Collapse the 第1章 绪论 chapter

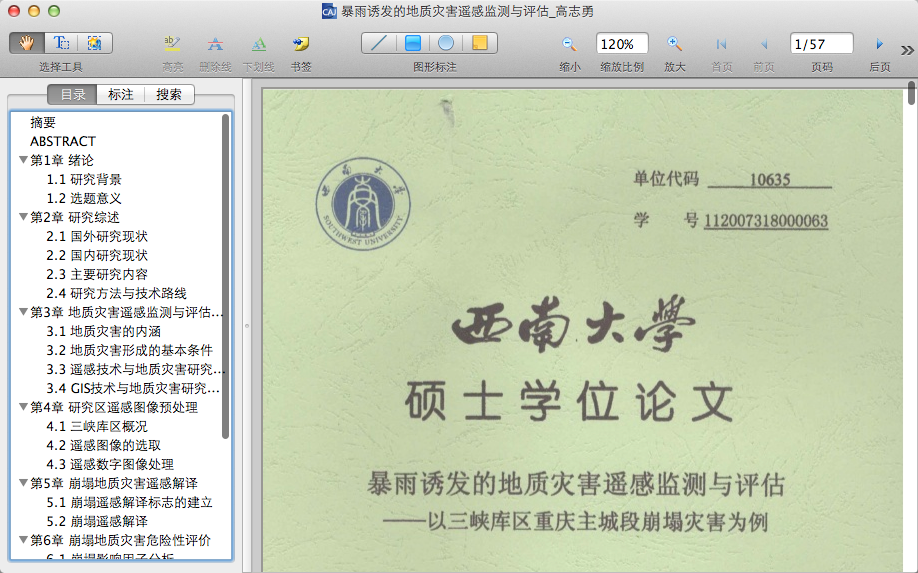(x=23, y=160)
